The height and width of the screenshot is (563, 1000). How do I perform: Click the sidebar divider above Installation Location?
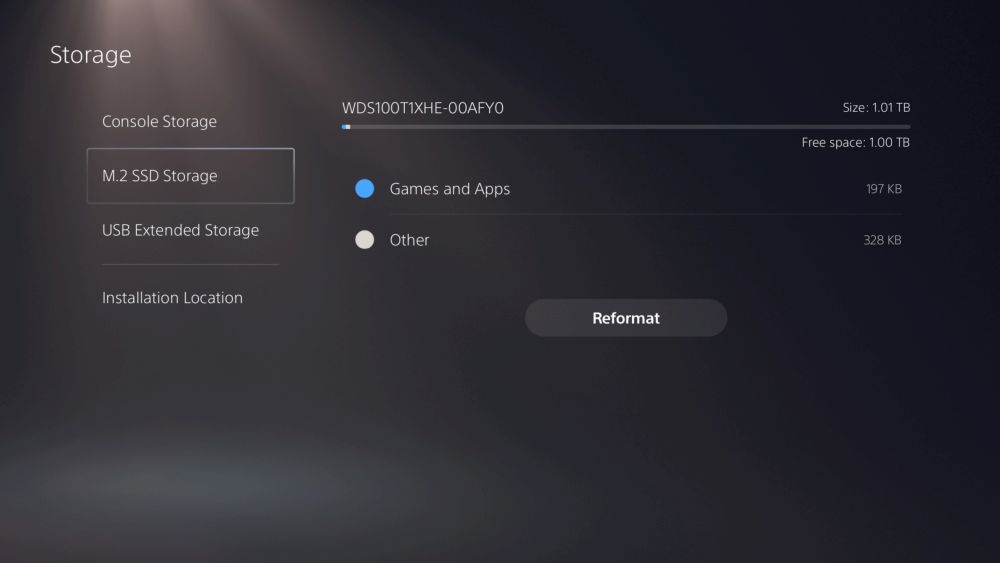pyautogui.click(x=191, y=264)
